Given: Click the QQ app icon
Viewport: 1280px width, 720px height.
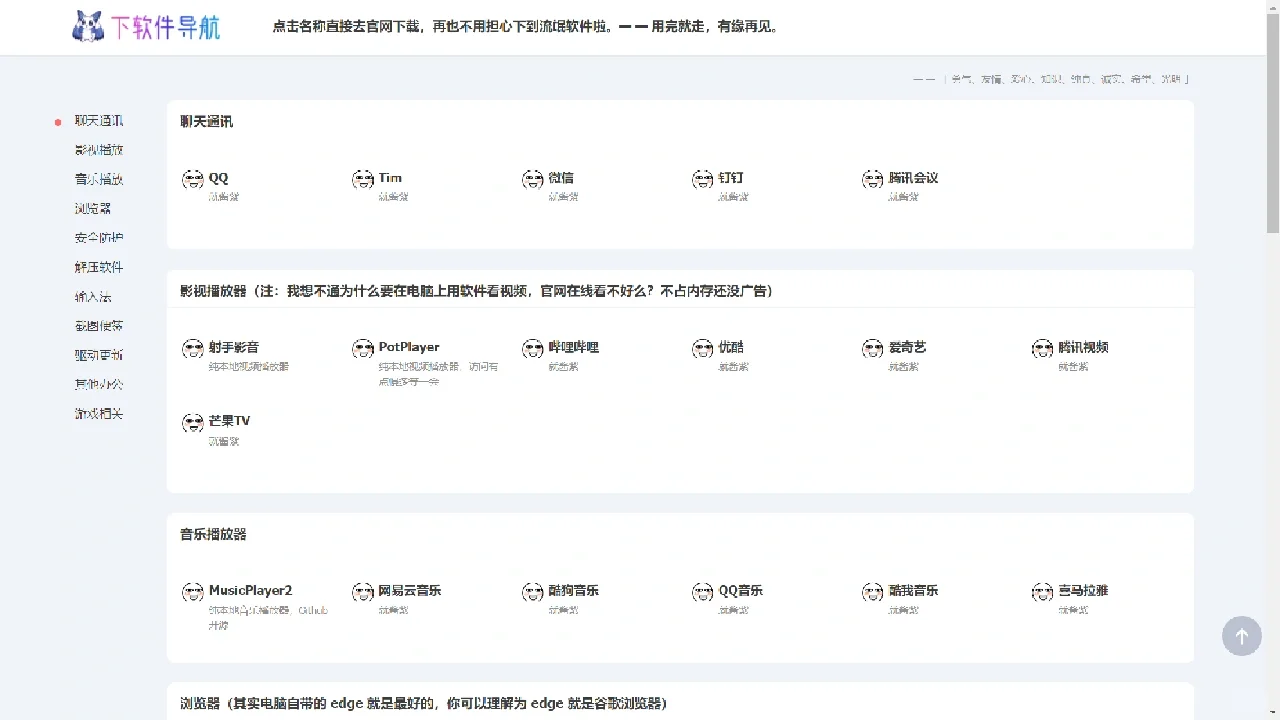Looking at the screenshot, I should (x=193, y=179).
